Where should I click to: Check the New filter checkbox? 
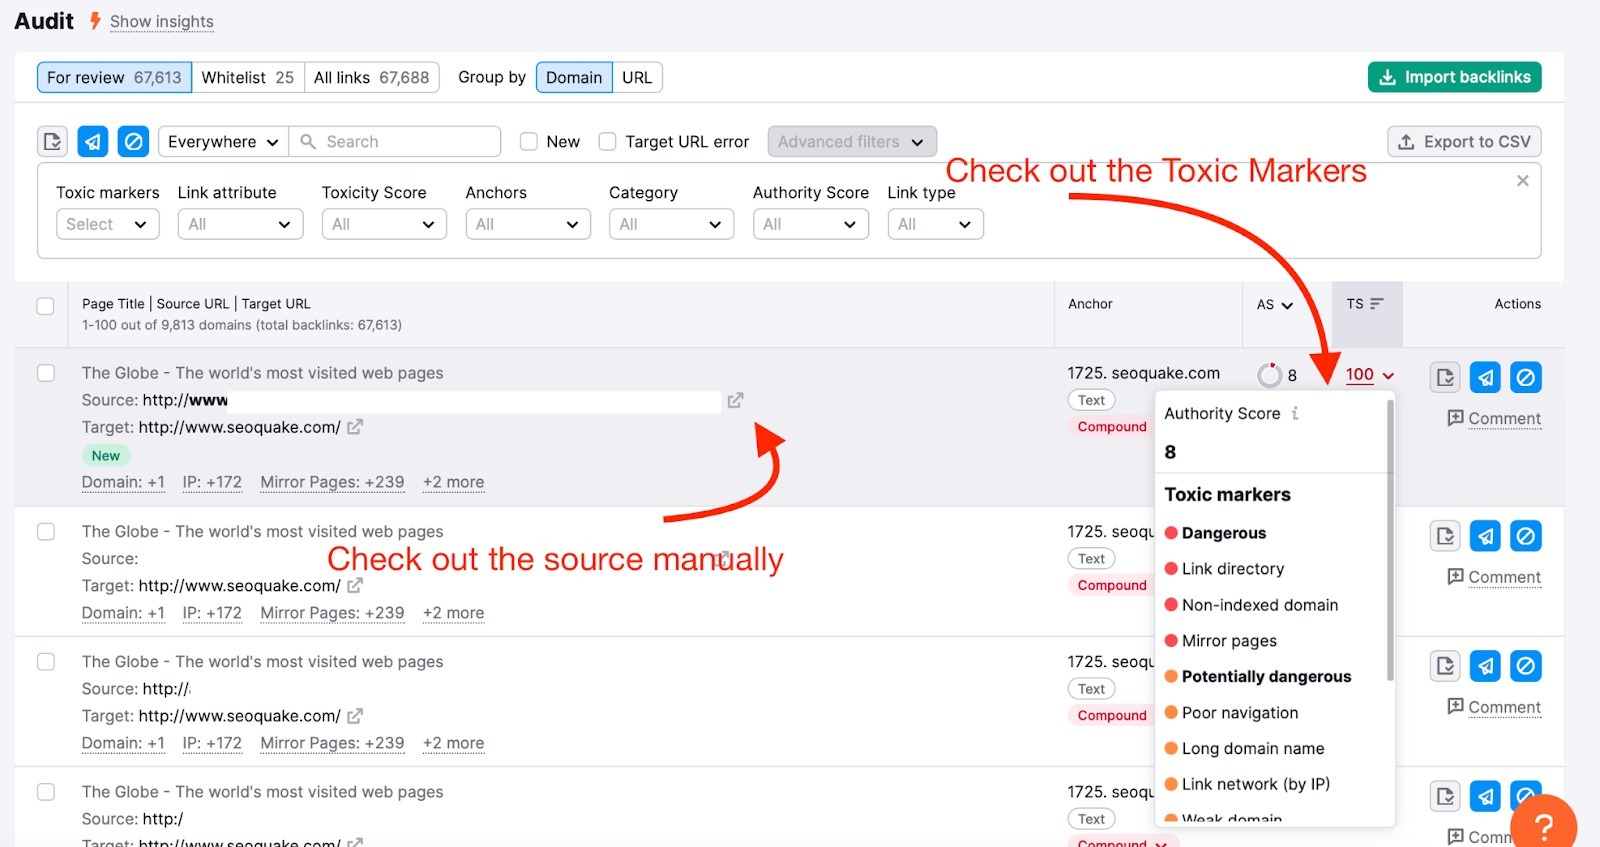click(529, 142)
